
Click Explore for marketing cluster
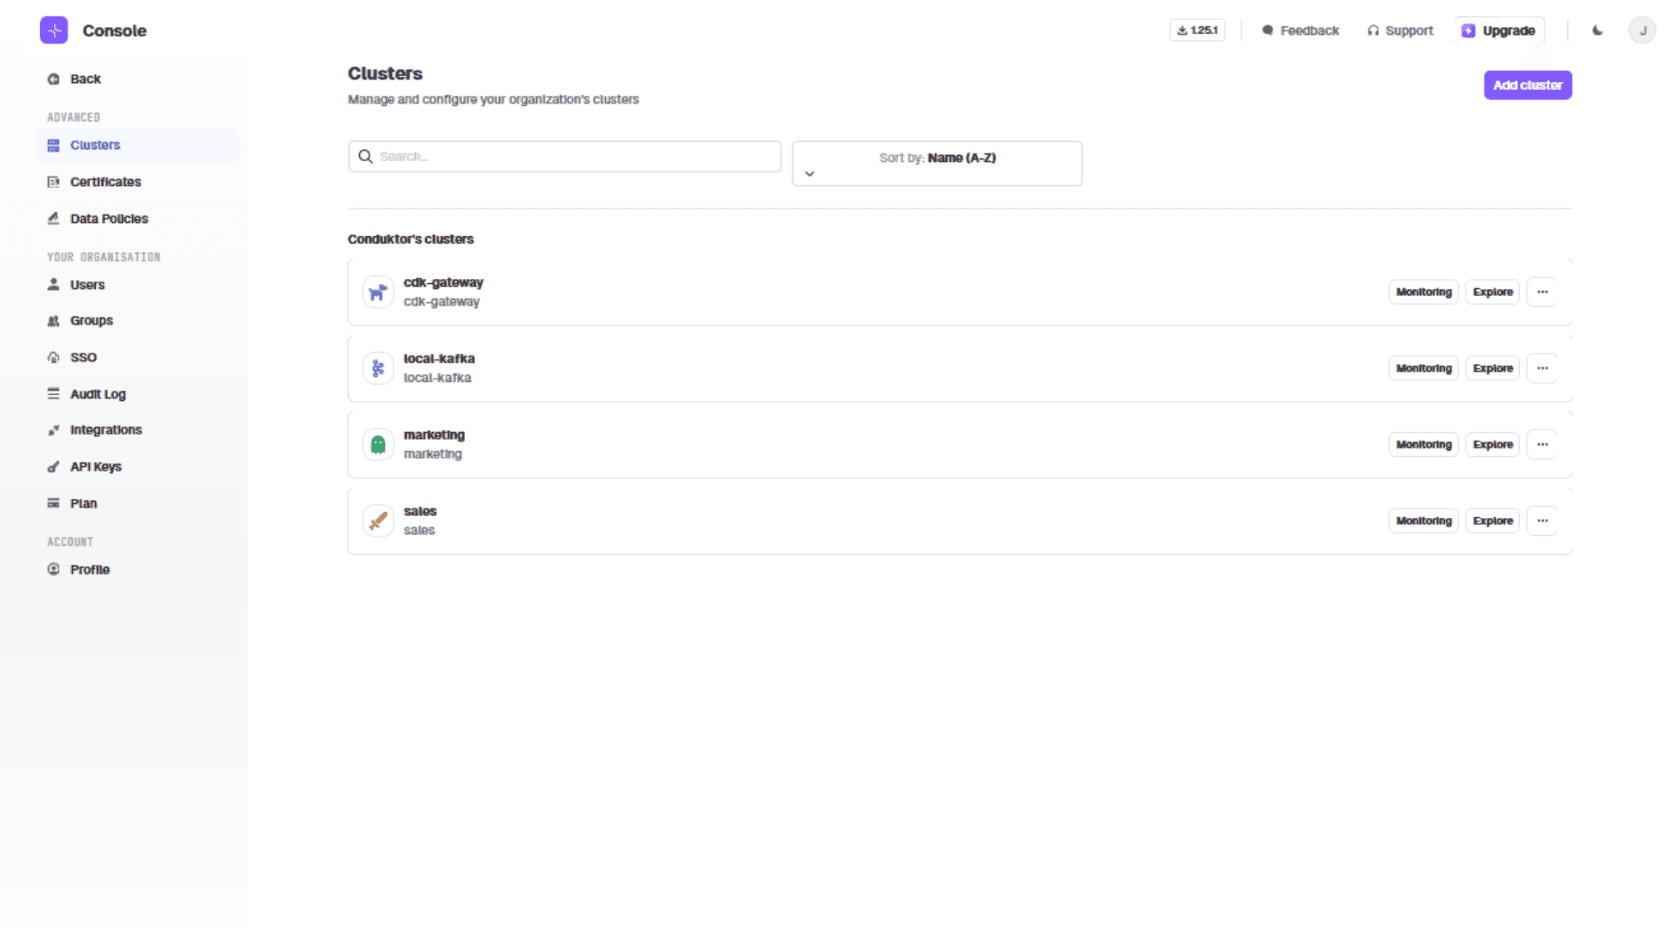pyautogui.click(x=1492, y=444)
